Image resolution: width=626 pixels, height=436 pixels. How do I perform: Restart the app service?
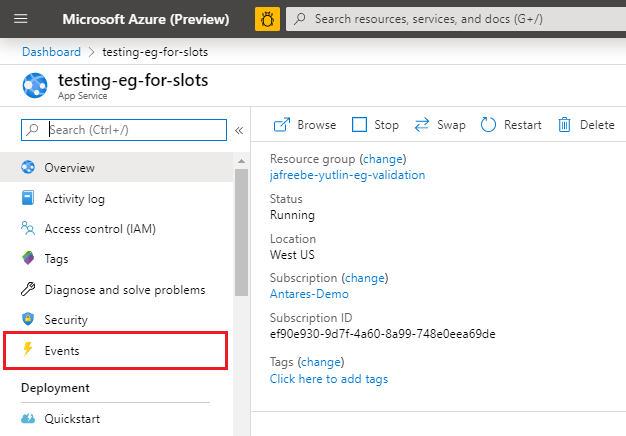click(x=511, y=125)
